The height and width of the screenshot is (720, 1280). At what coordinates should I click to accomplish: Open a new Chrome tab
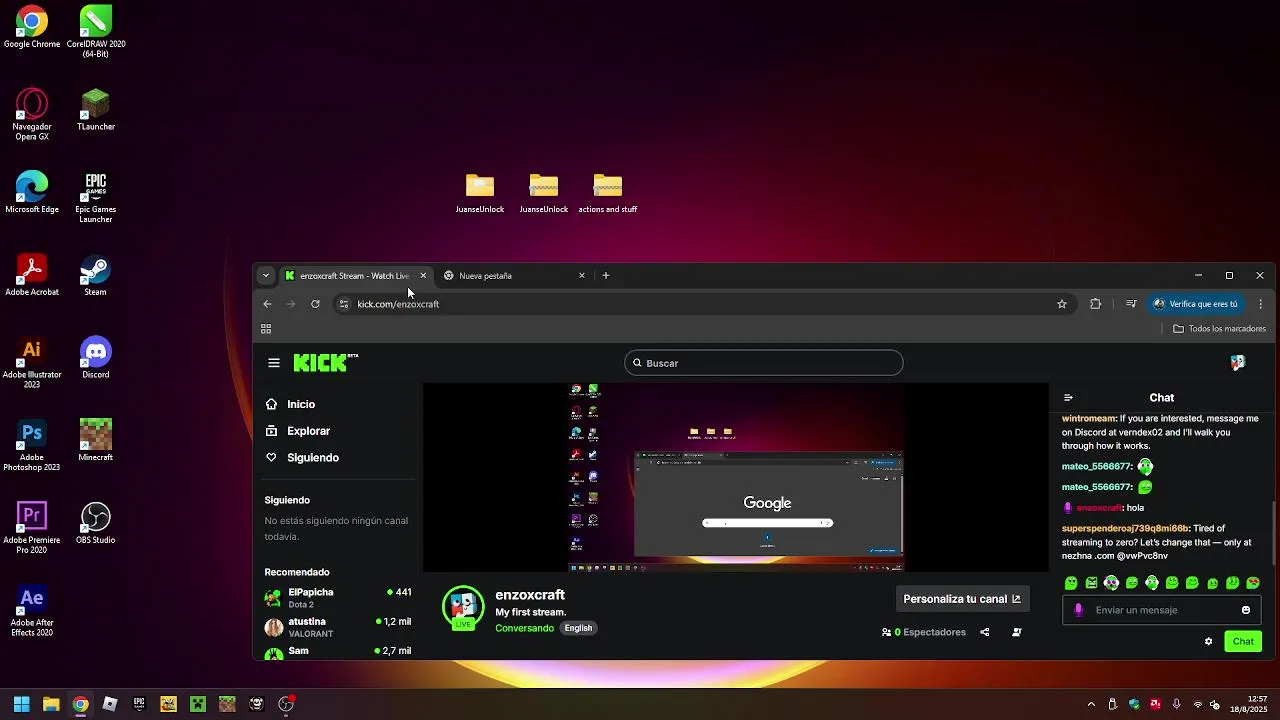[x=606, y=275]
